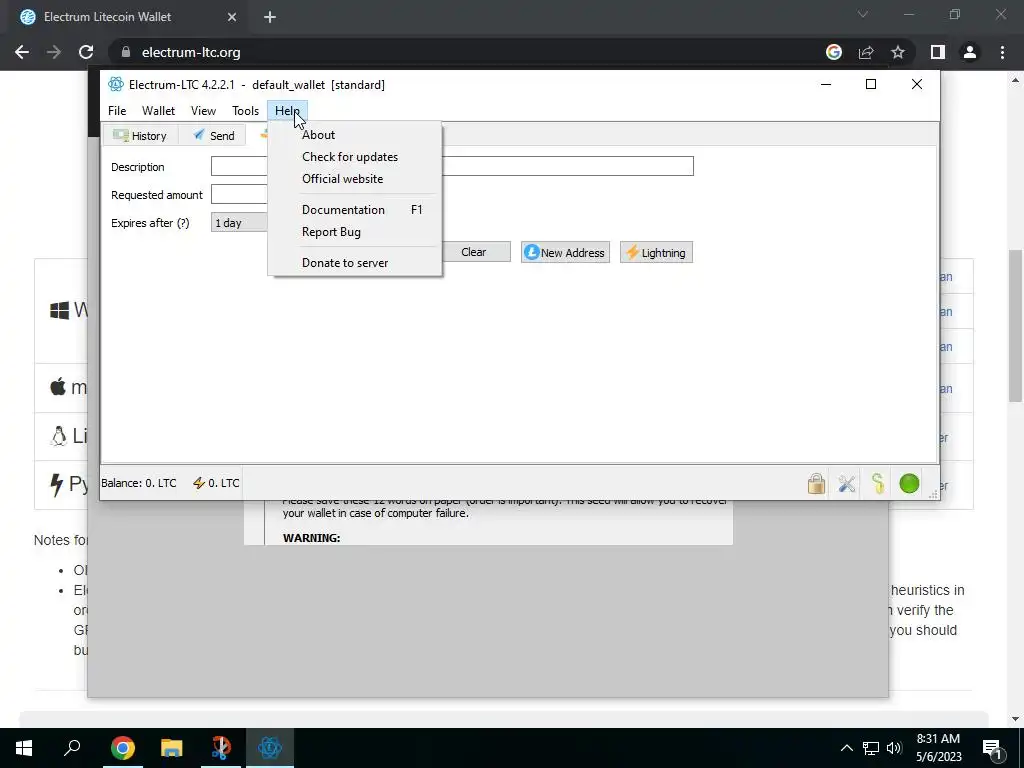The width and height of the screenshot is (1024, 768).
Task: Open Chrome tab search chevron
Action: pyautogui.click(x=863, y=14)
